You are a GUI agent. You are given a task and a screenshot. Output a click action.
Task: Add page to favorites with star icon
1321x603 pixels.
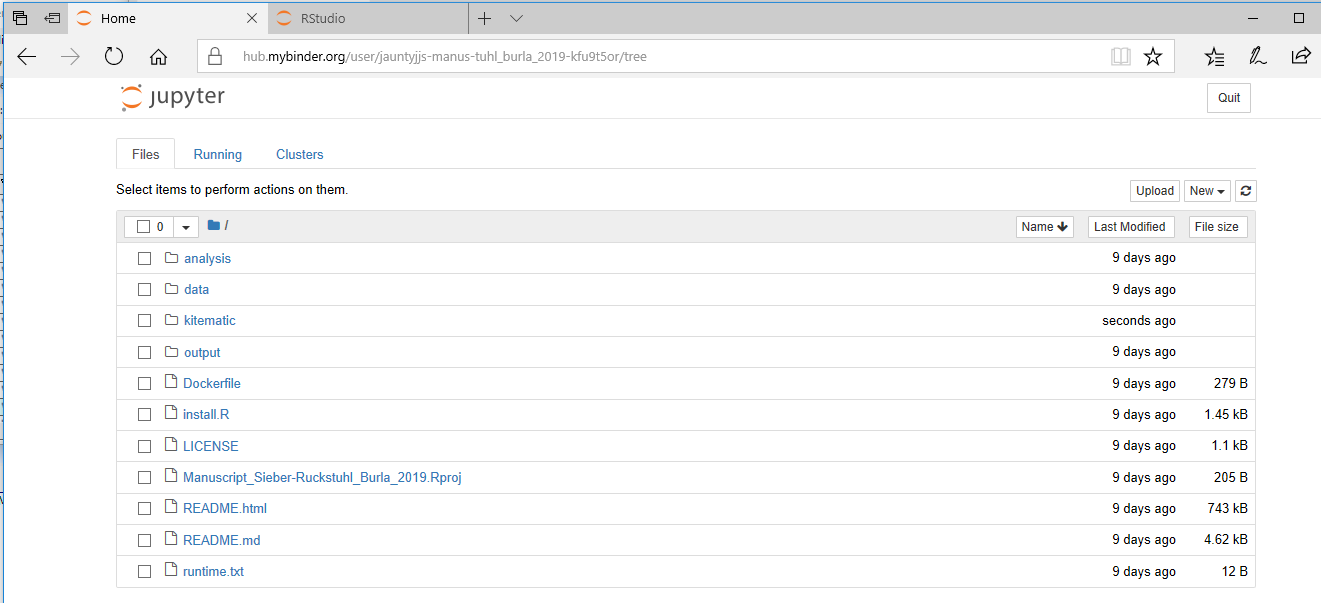coord(1154,56)
